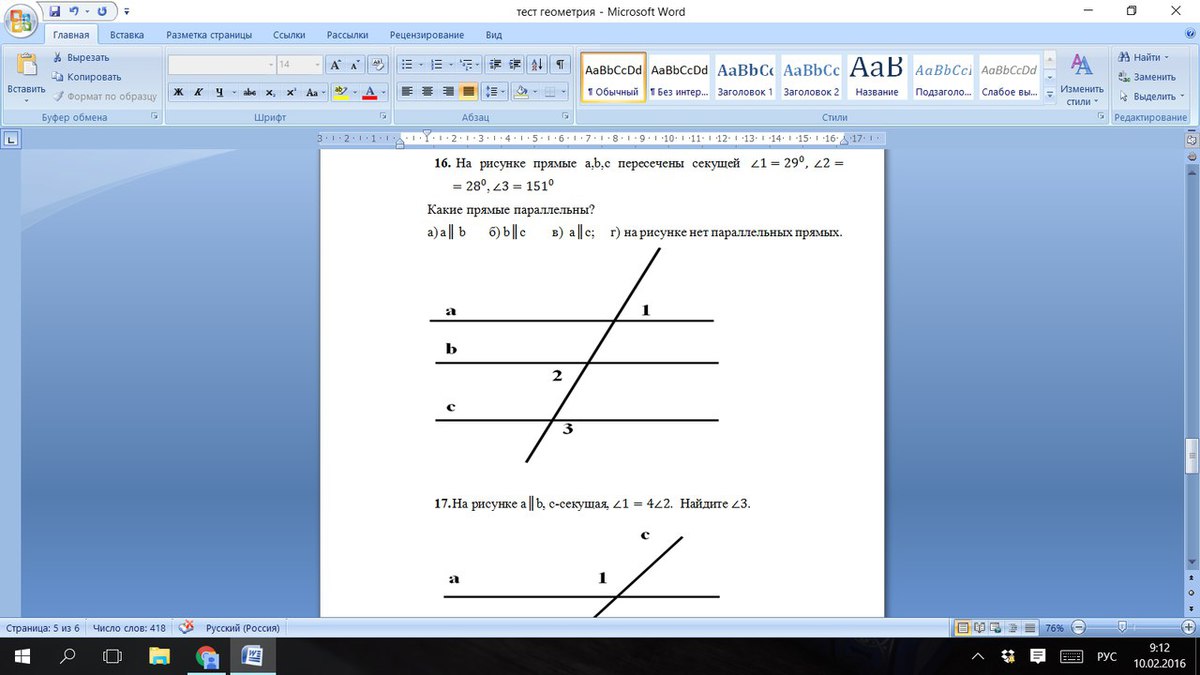Viewport: 1200px width, 675px height.
Task: Adjust the zoom slider handle
Action: [1122, 628]
